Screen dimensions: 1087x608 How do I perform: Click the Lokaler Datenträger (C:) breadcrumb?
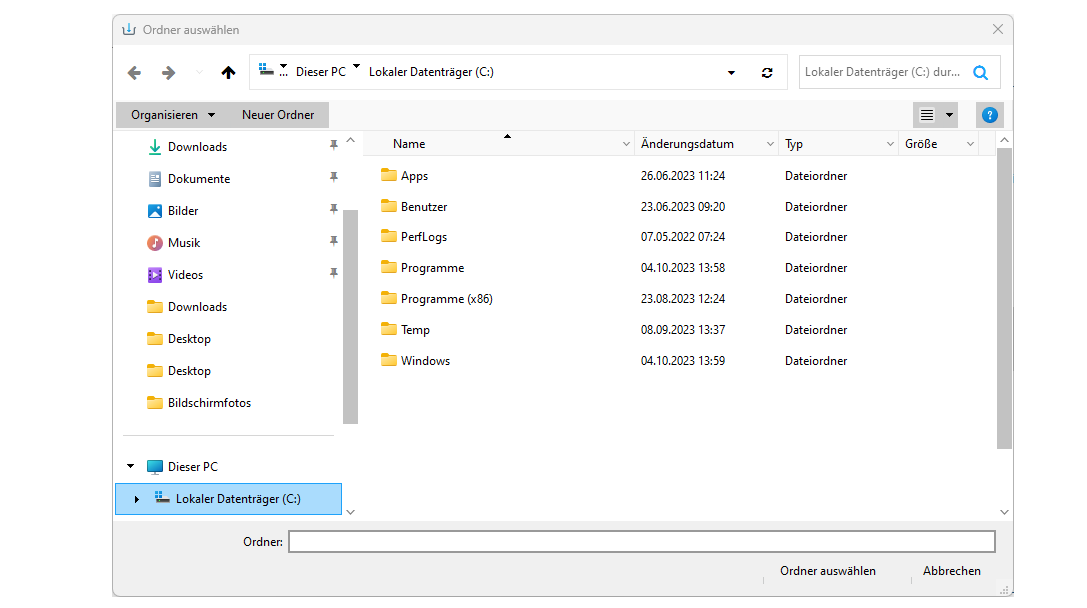[x=431, y=72]
